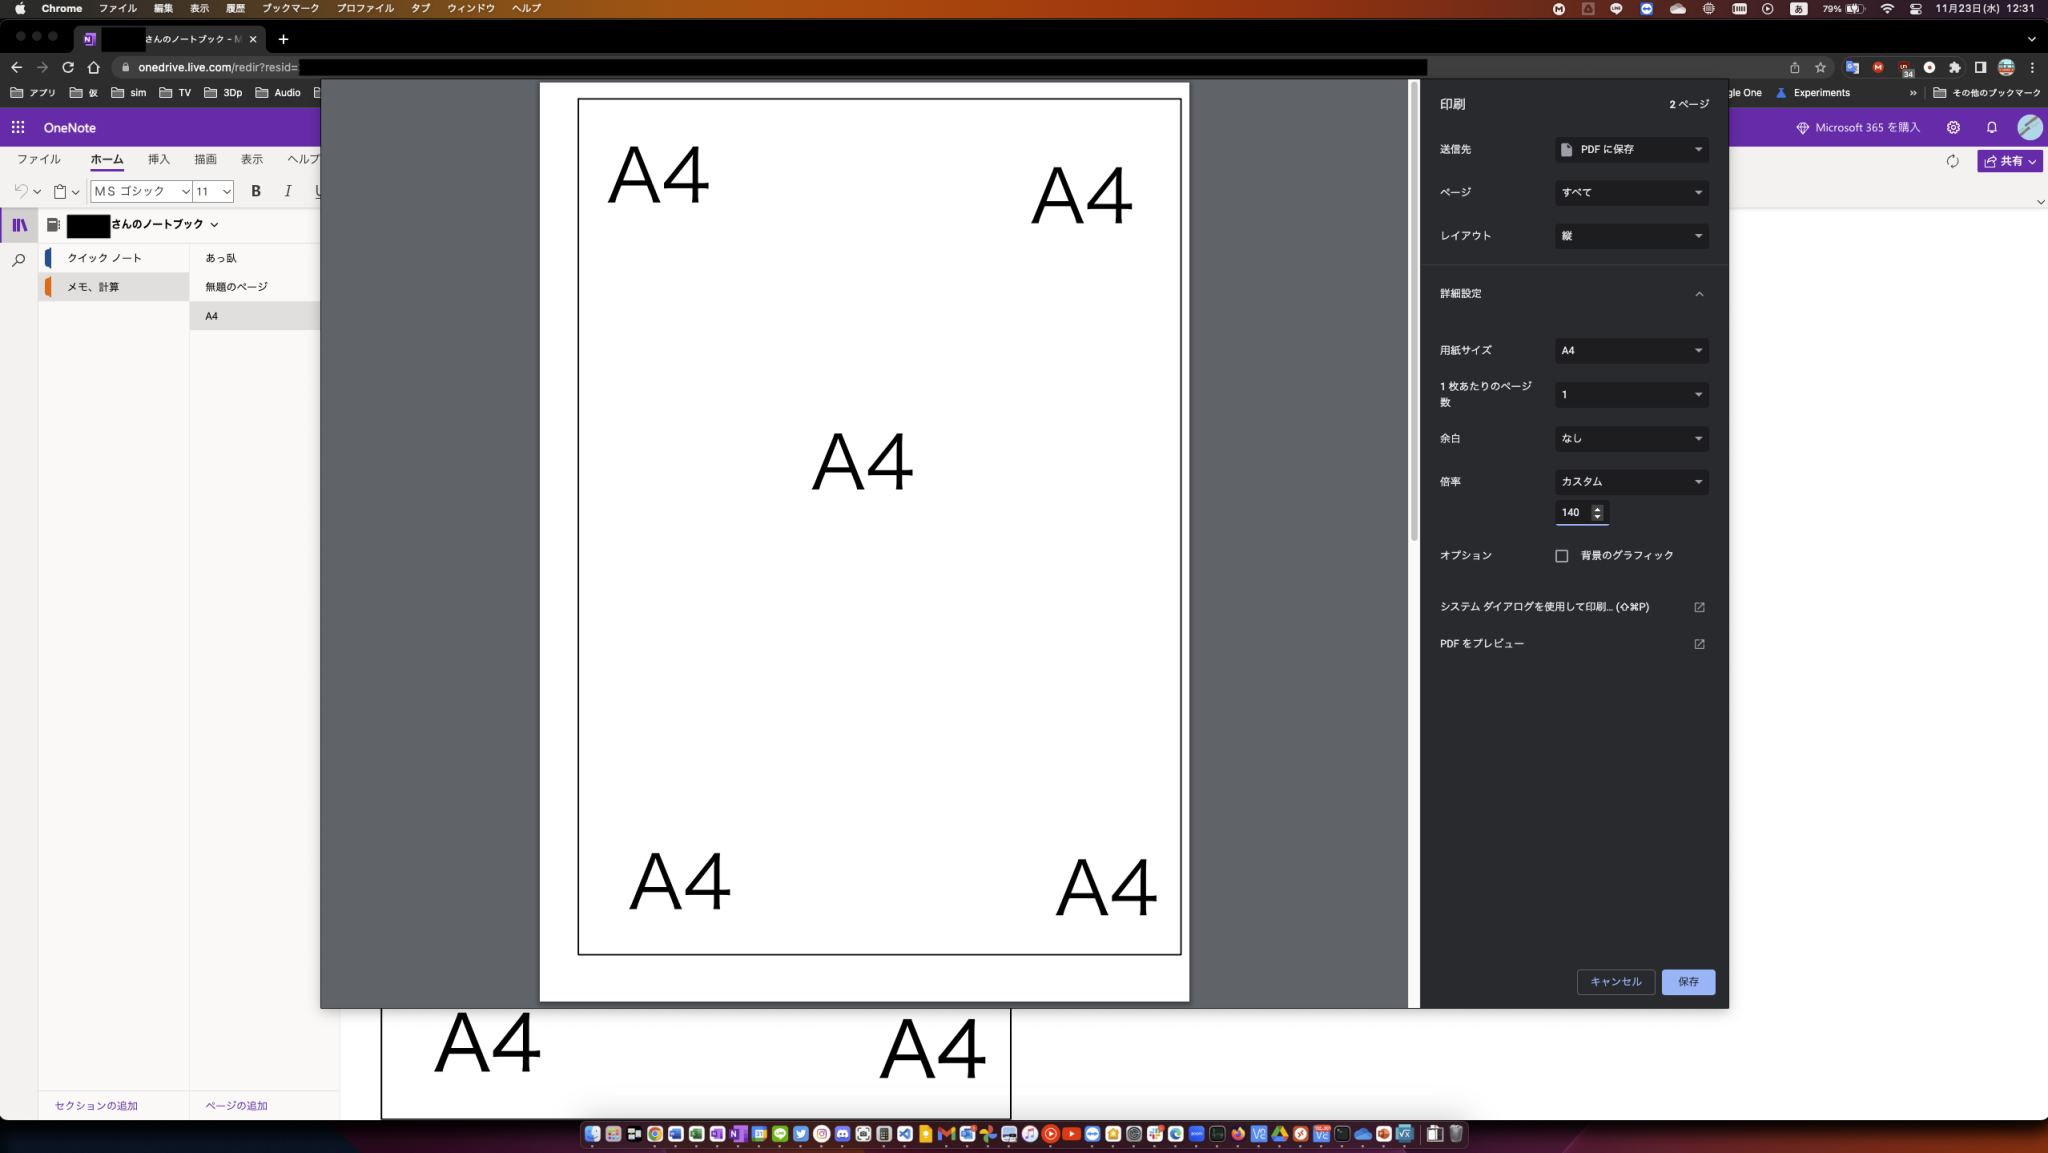The image size is (2048, 1153).
Task: Apply Bold formatting
Action: pyautogui.click(x=256, y=190)
